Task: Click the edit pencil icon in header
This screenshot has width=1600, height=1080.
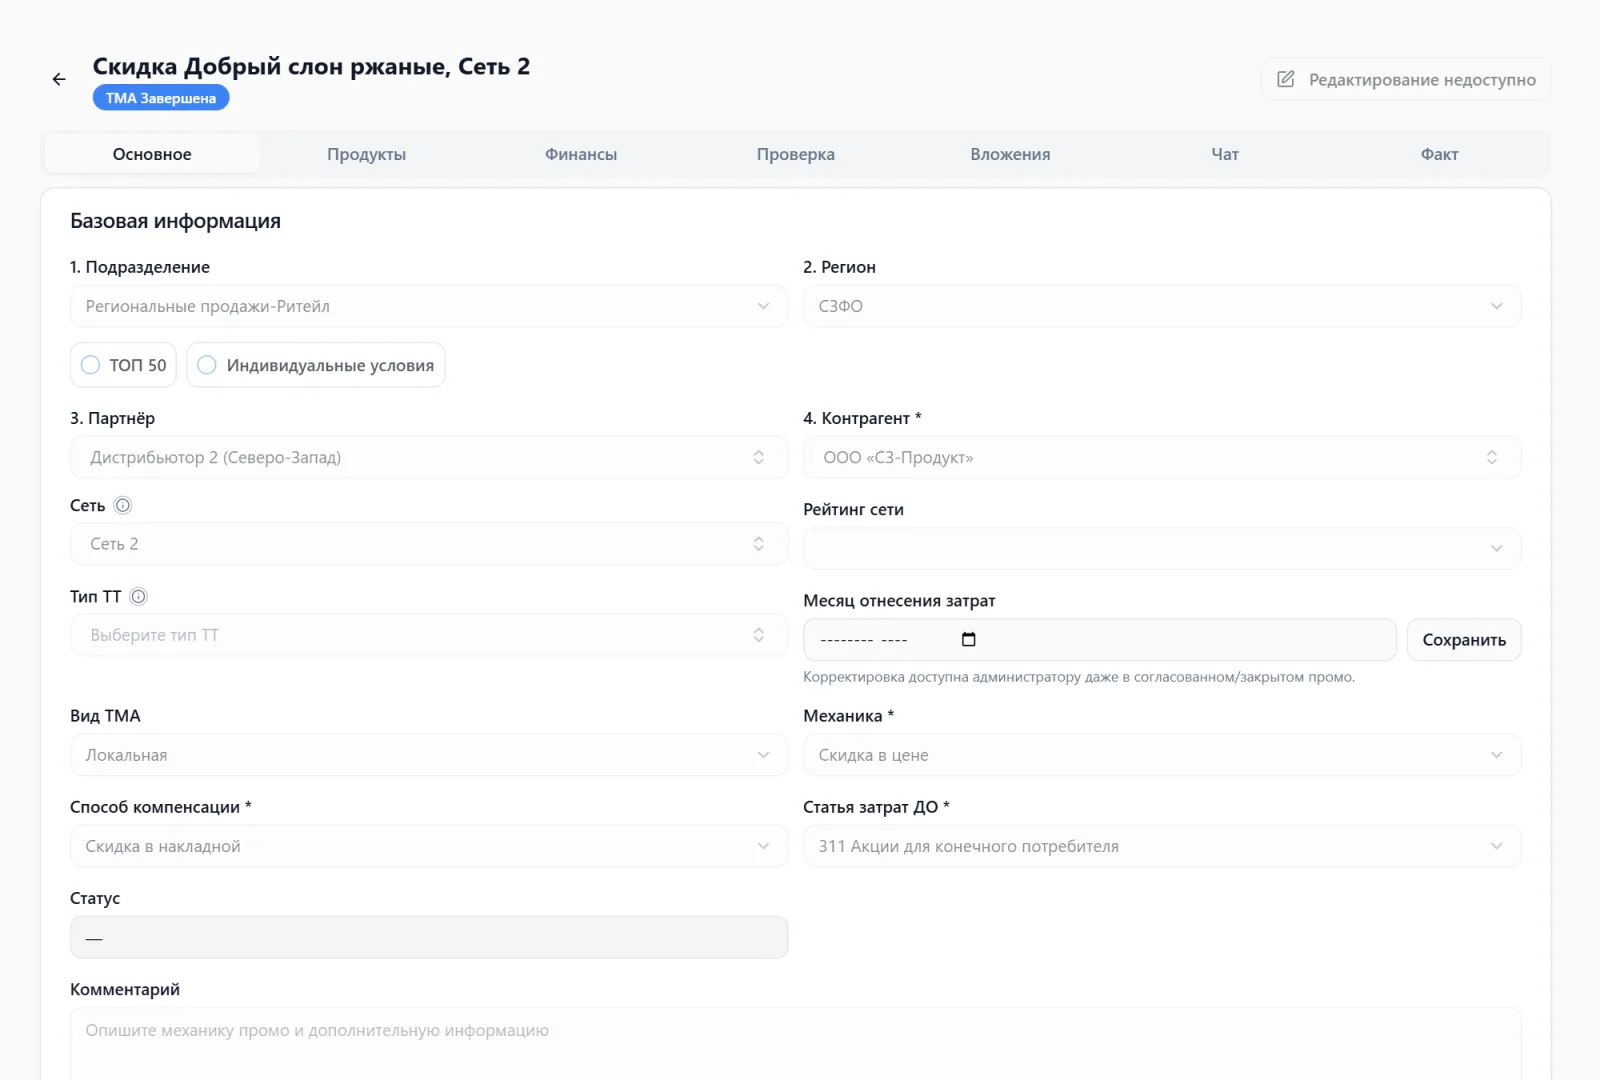Action: 1286,79
